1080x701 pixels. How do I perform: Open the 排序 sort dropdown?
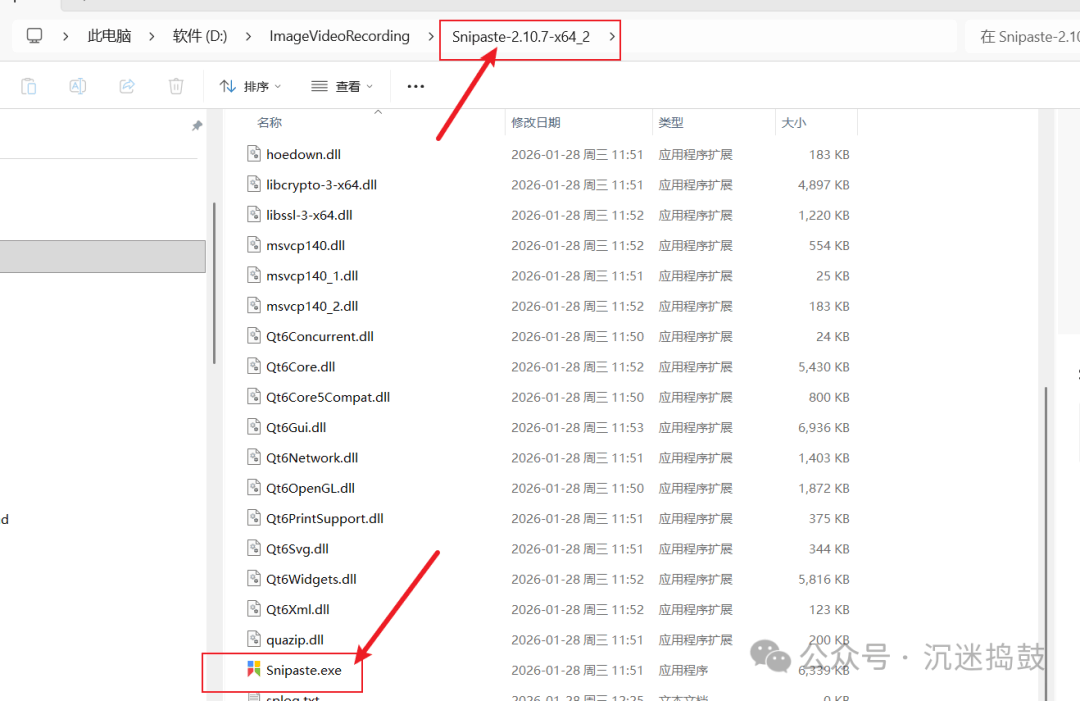coord(250,87)
